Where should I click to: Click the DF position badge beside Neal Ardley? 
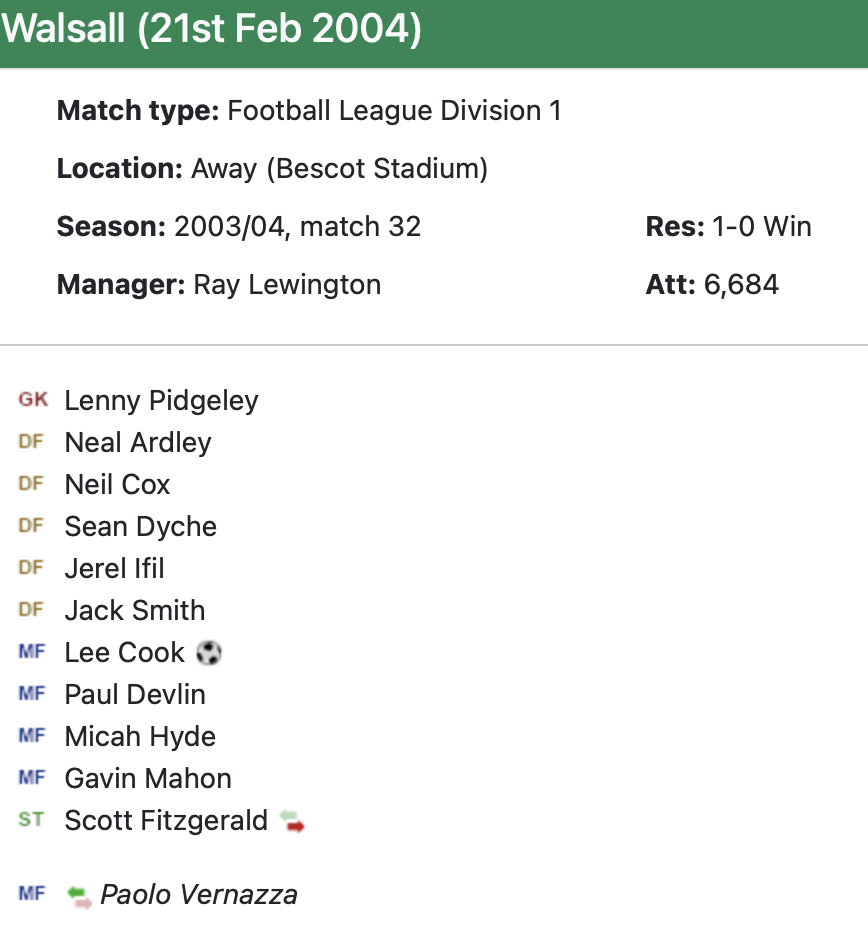(32, 442)
